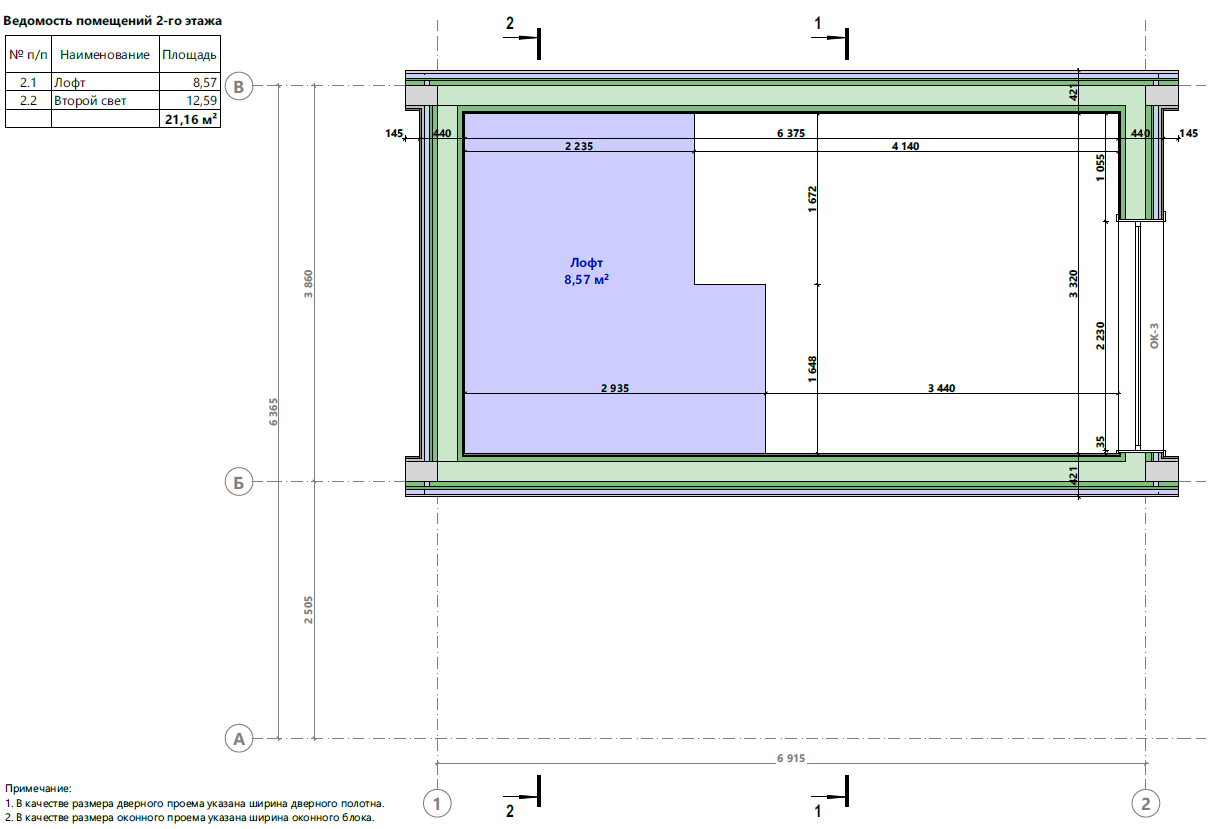Click grid axis bubble А
1211x829 pixels.
click(238, 739)
